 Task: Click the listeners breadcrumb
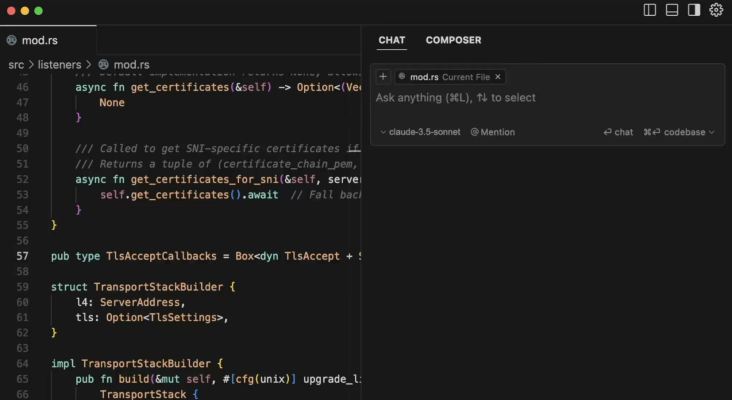[59, 64]
